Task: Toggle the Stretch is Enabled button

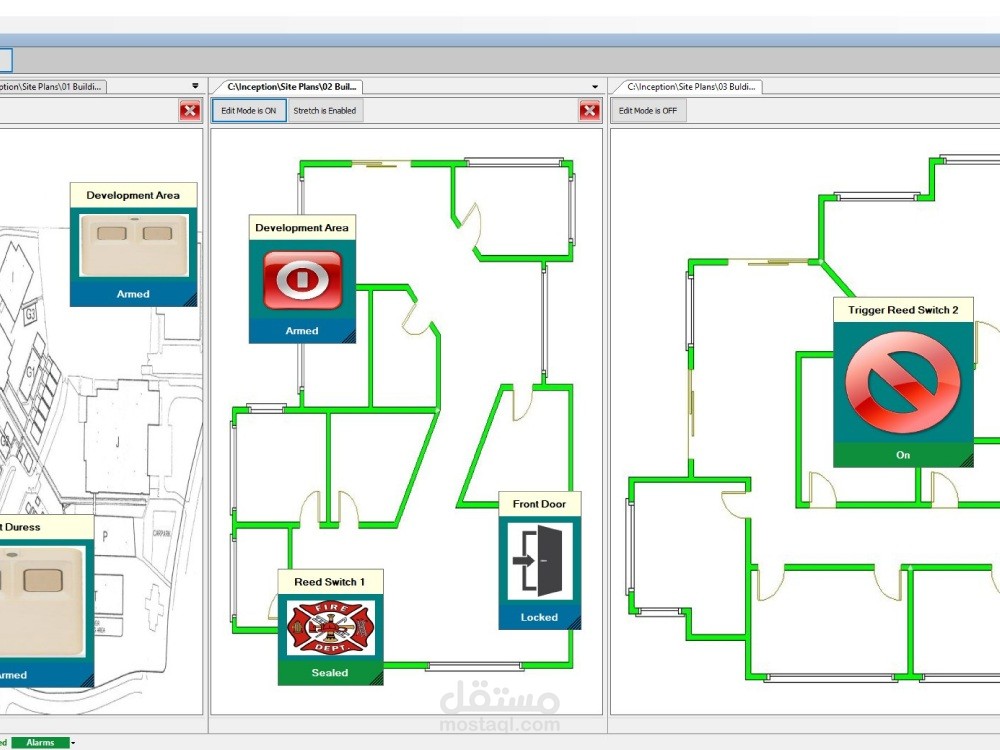Action: point(325,110)
